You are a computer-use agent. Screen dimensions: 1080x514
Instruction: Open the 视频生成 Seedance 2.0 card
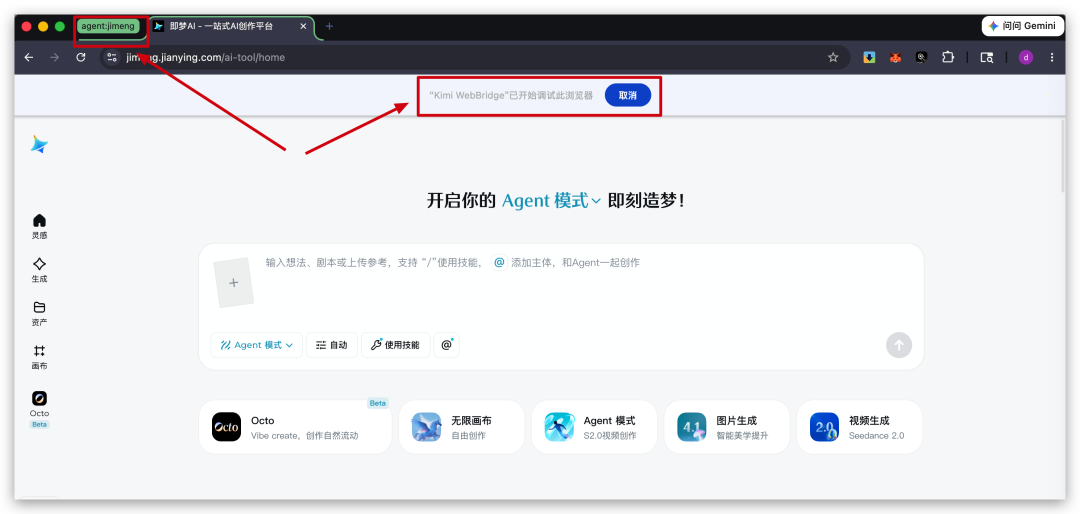859,427
